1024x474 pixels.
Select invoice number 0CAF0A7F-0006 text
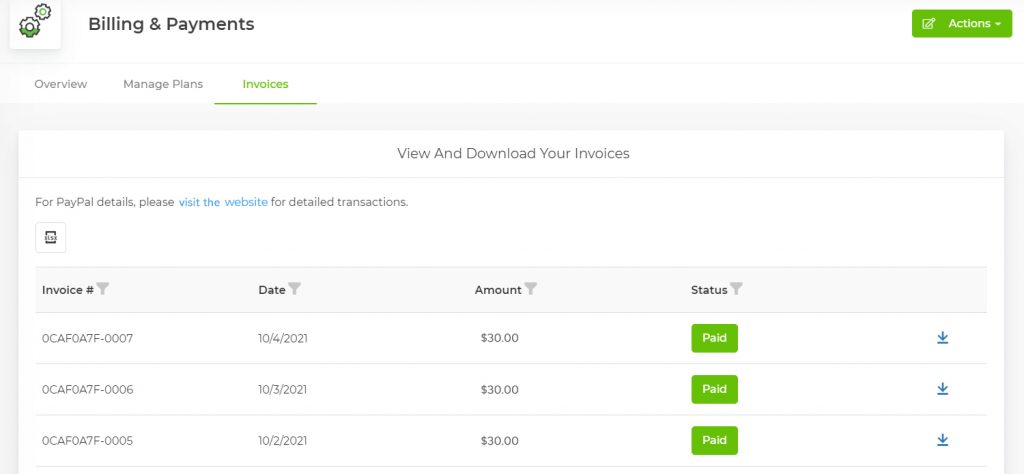88,389
